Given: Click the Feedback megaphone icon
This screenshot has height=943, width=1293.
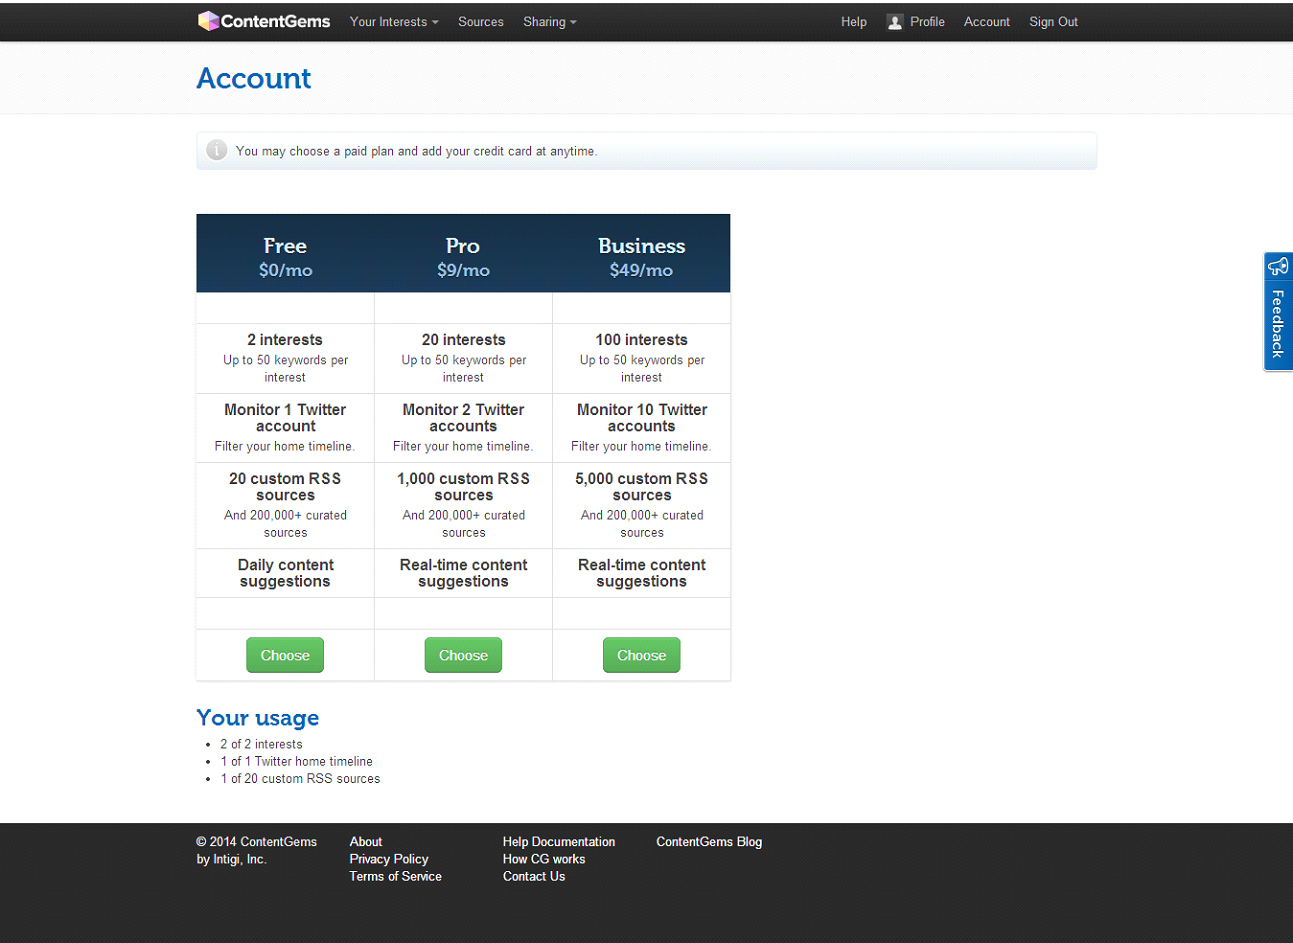Looking at the screenshot, I should pos(1278,266).
